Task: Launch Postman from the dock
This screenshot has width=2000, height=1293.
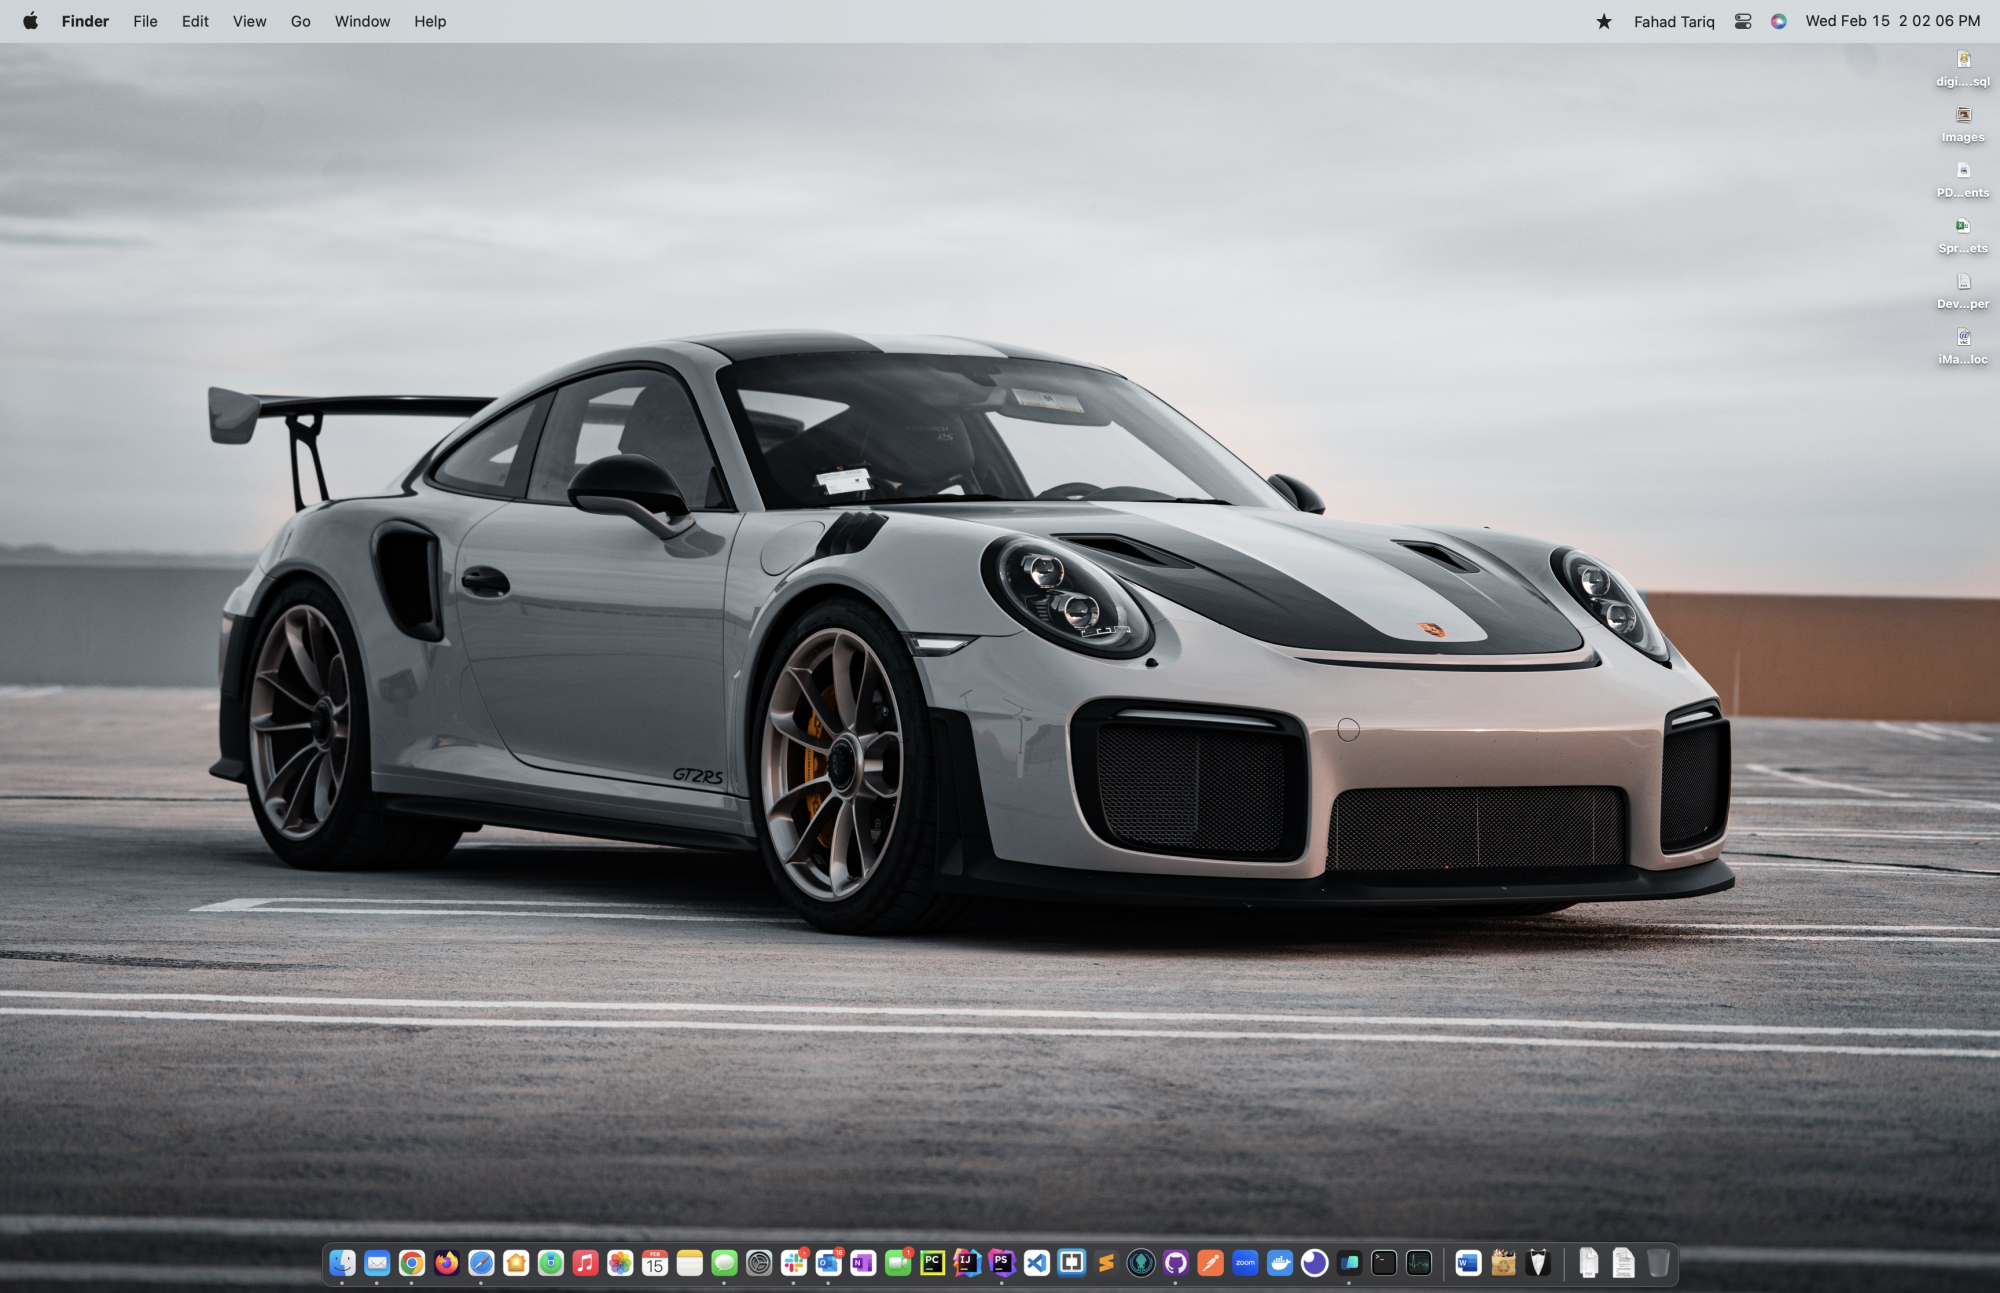Action: coord(1210,1263)
